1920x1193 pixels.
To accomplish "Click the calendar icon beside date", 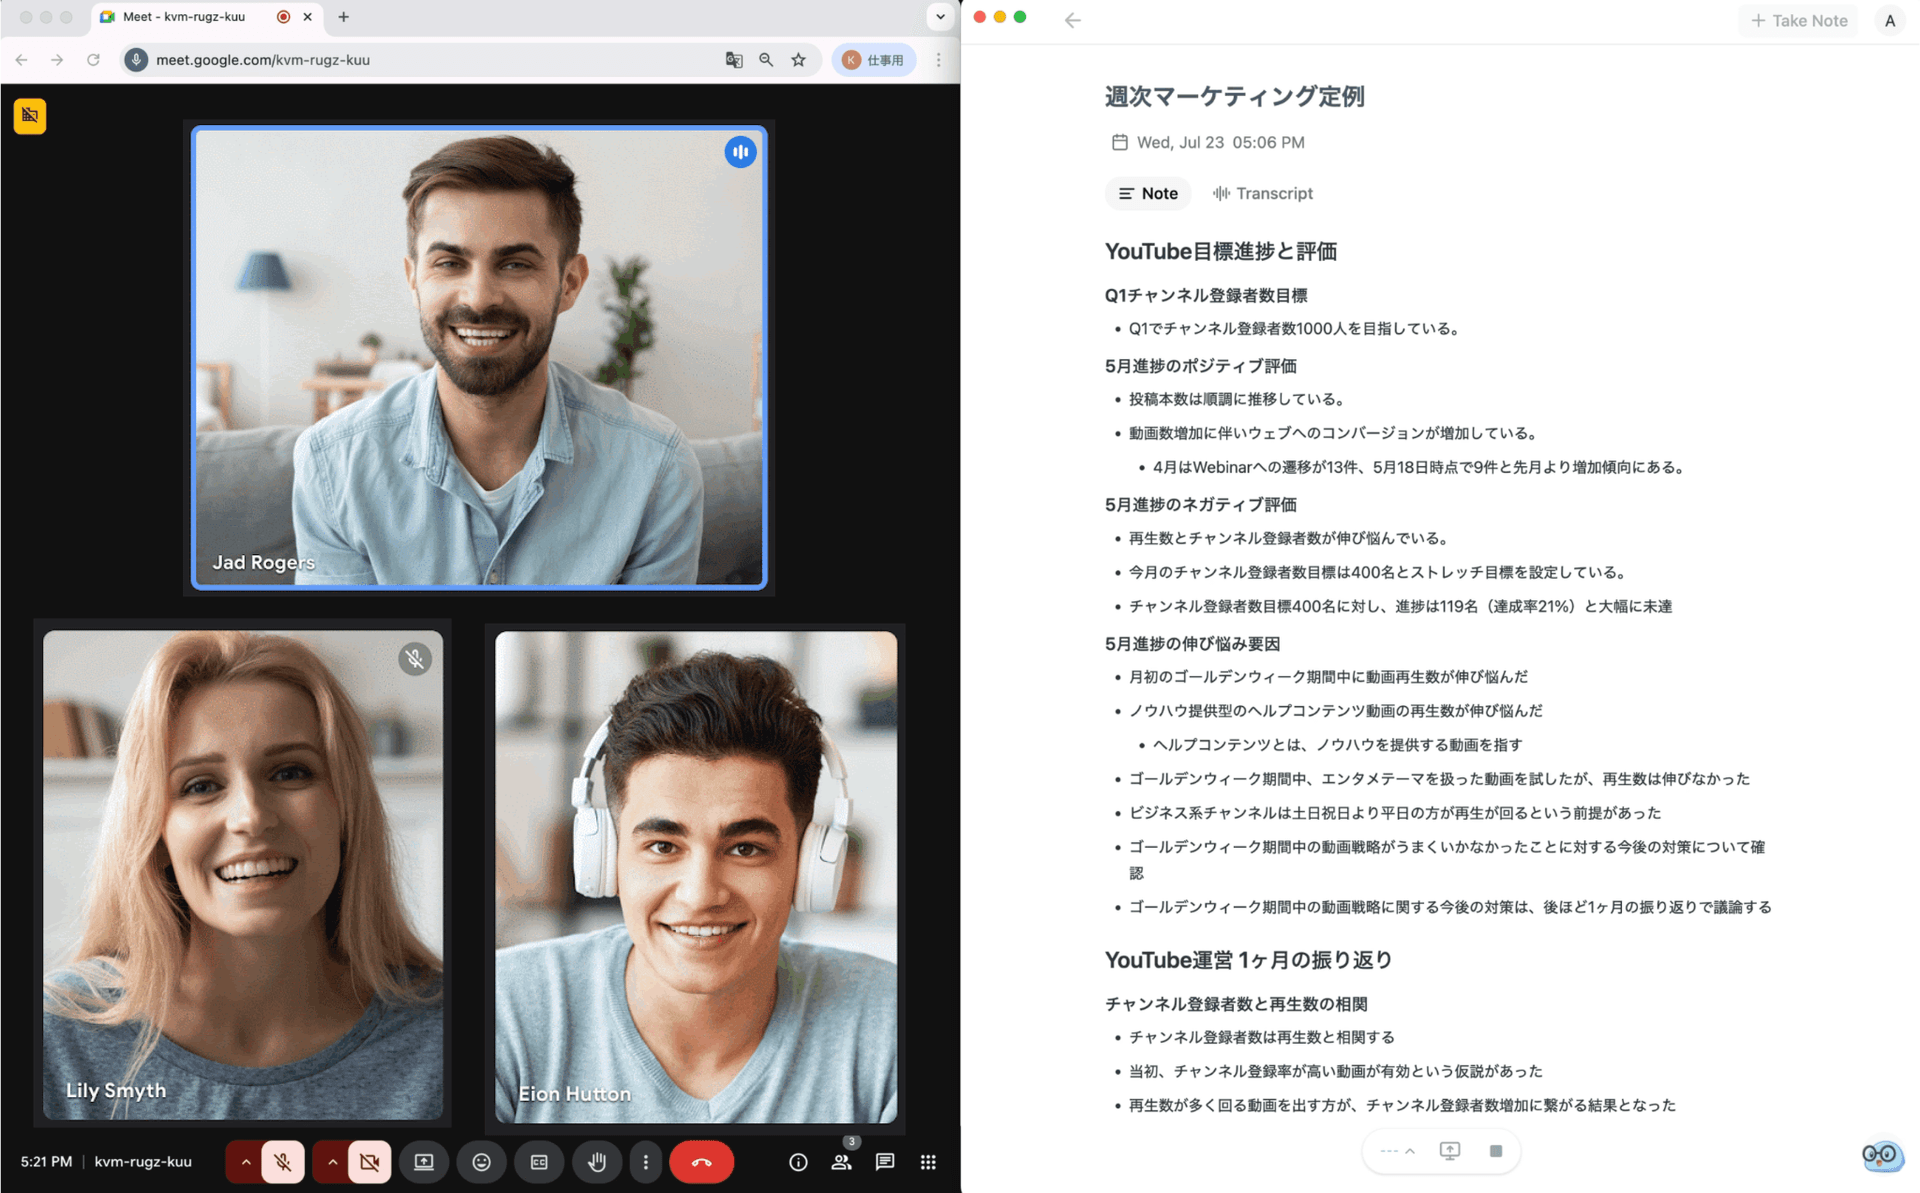I will pyautogui.click(x=1119, y=142).
